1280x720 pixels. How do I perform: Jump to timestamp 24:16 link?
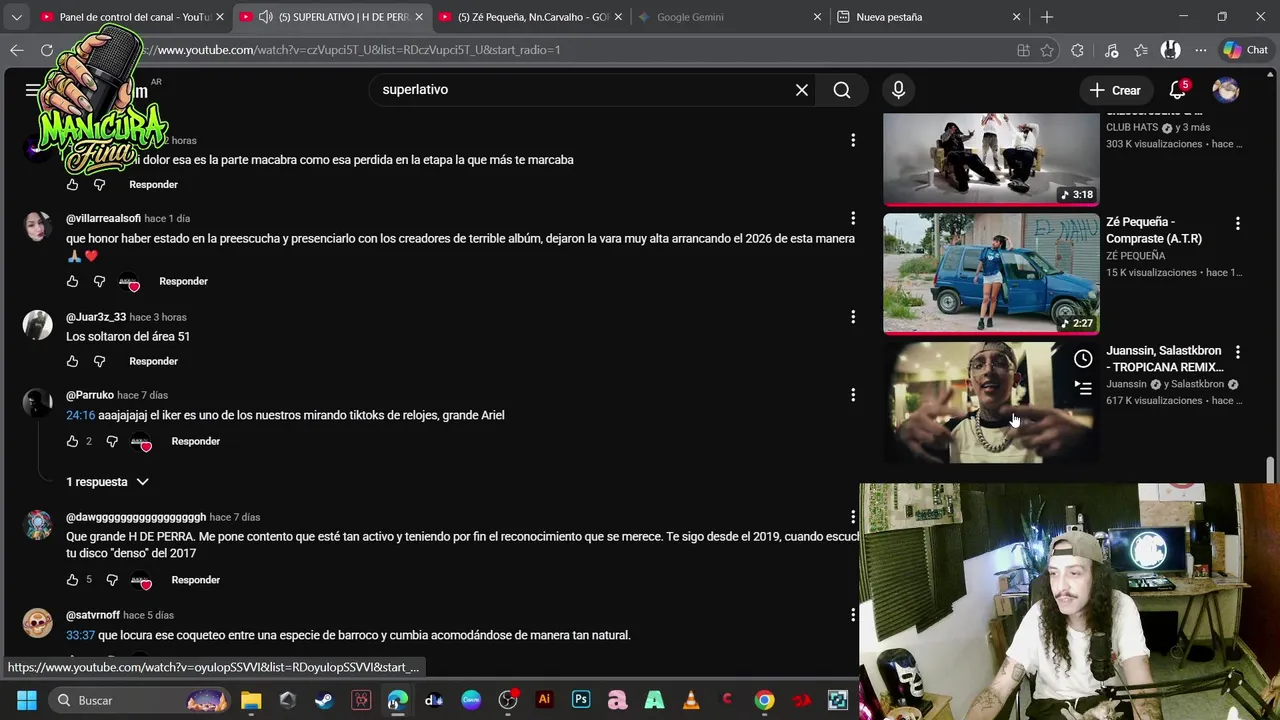click(80, 415)
